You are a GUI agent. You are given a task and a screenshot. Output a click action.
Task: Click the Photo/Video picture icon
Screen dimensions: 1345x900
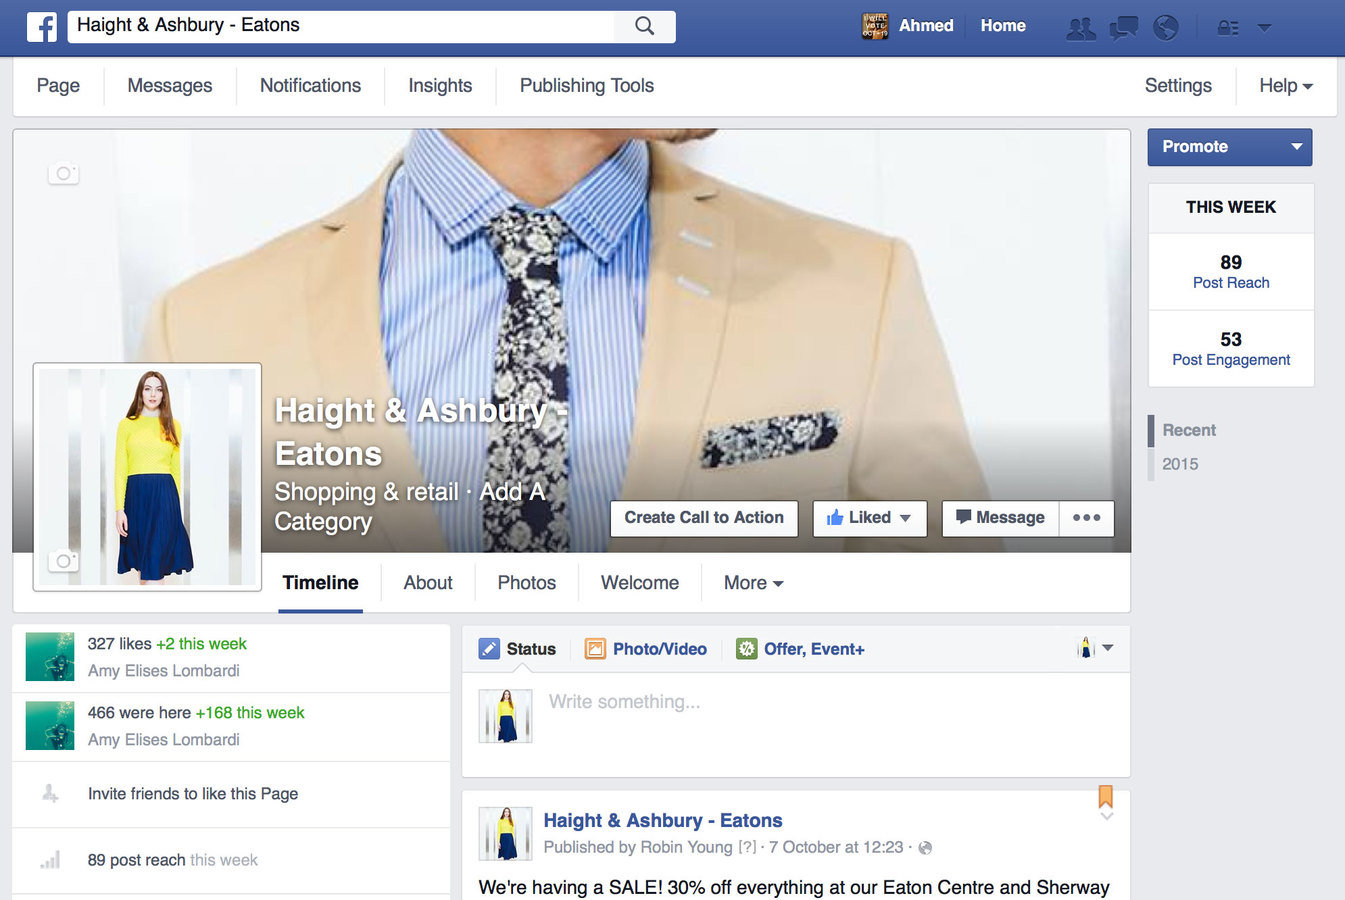(x=595, y=649)
